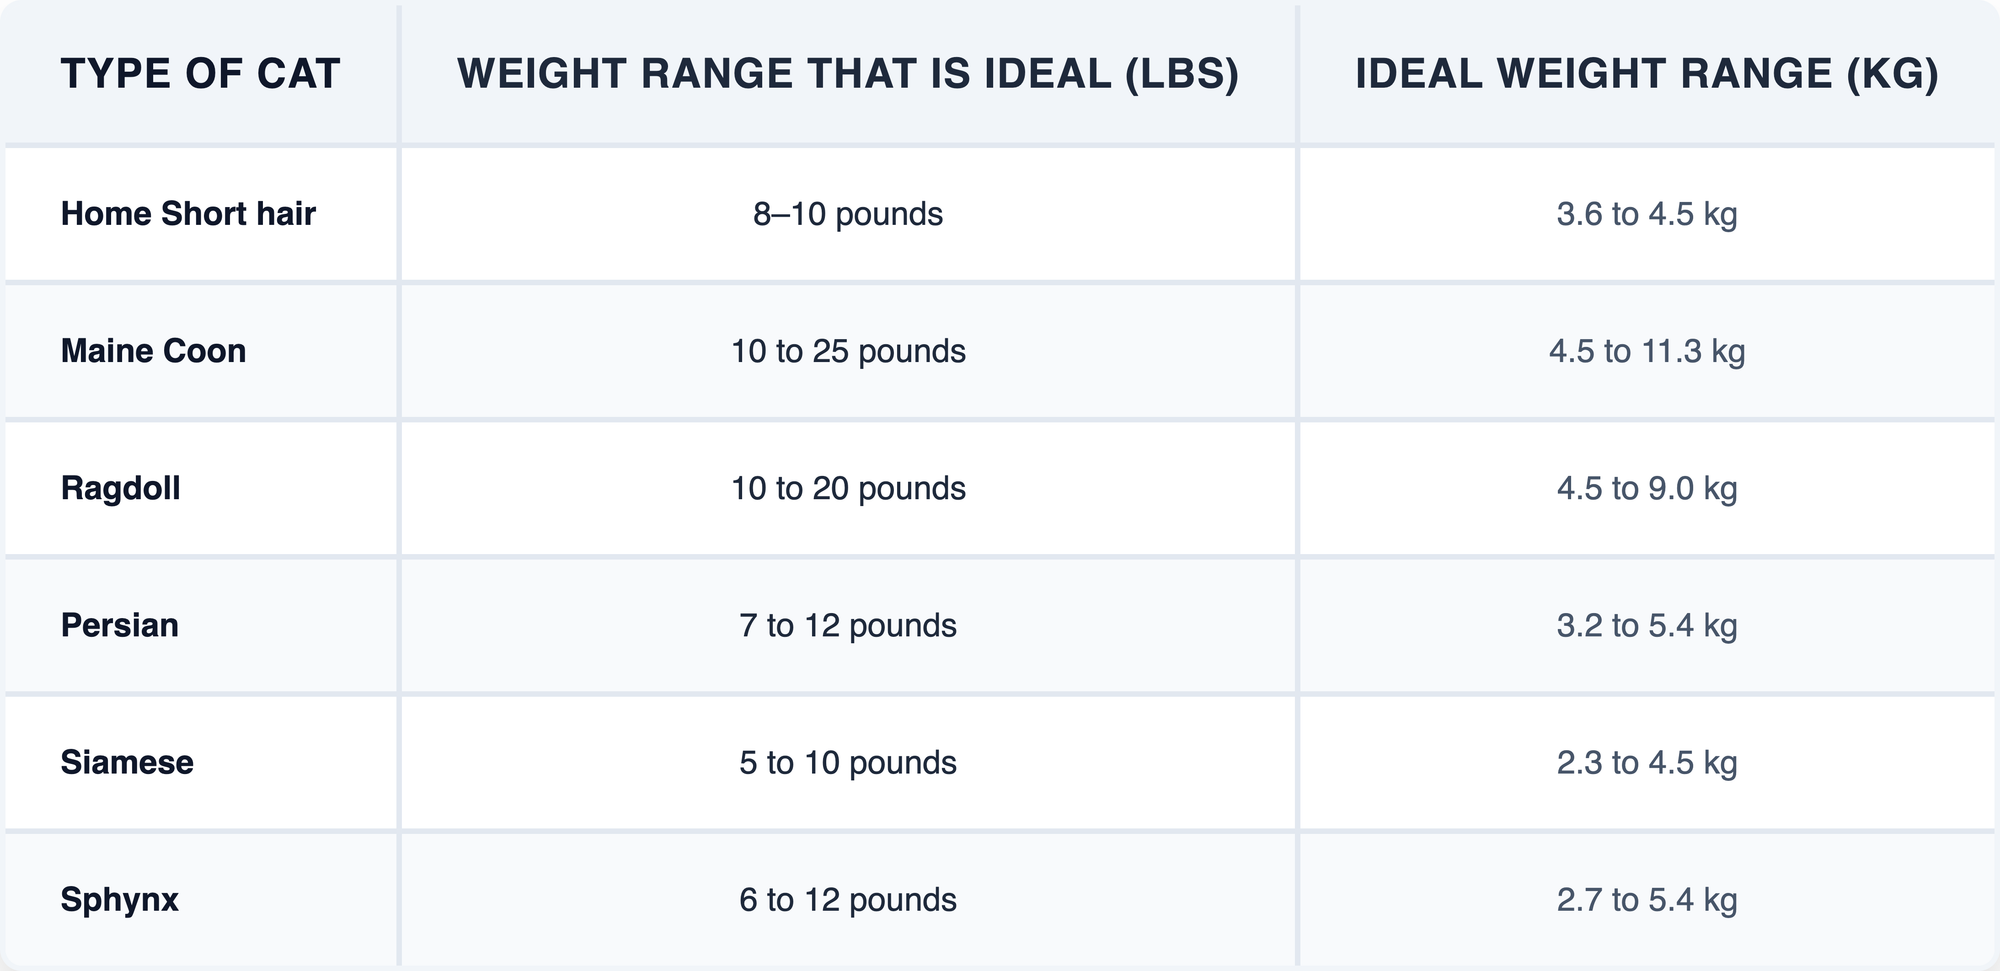Viewport: 2000px width, 971px height.
Task: Click the '7 to 12 pounds' cell
Action: 848,625
